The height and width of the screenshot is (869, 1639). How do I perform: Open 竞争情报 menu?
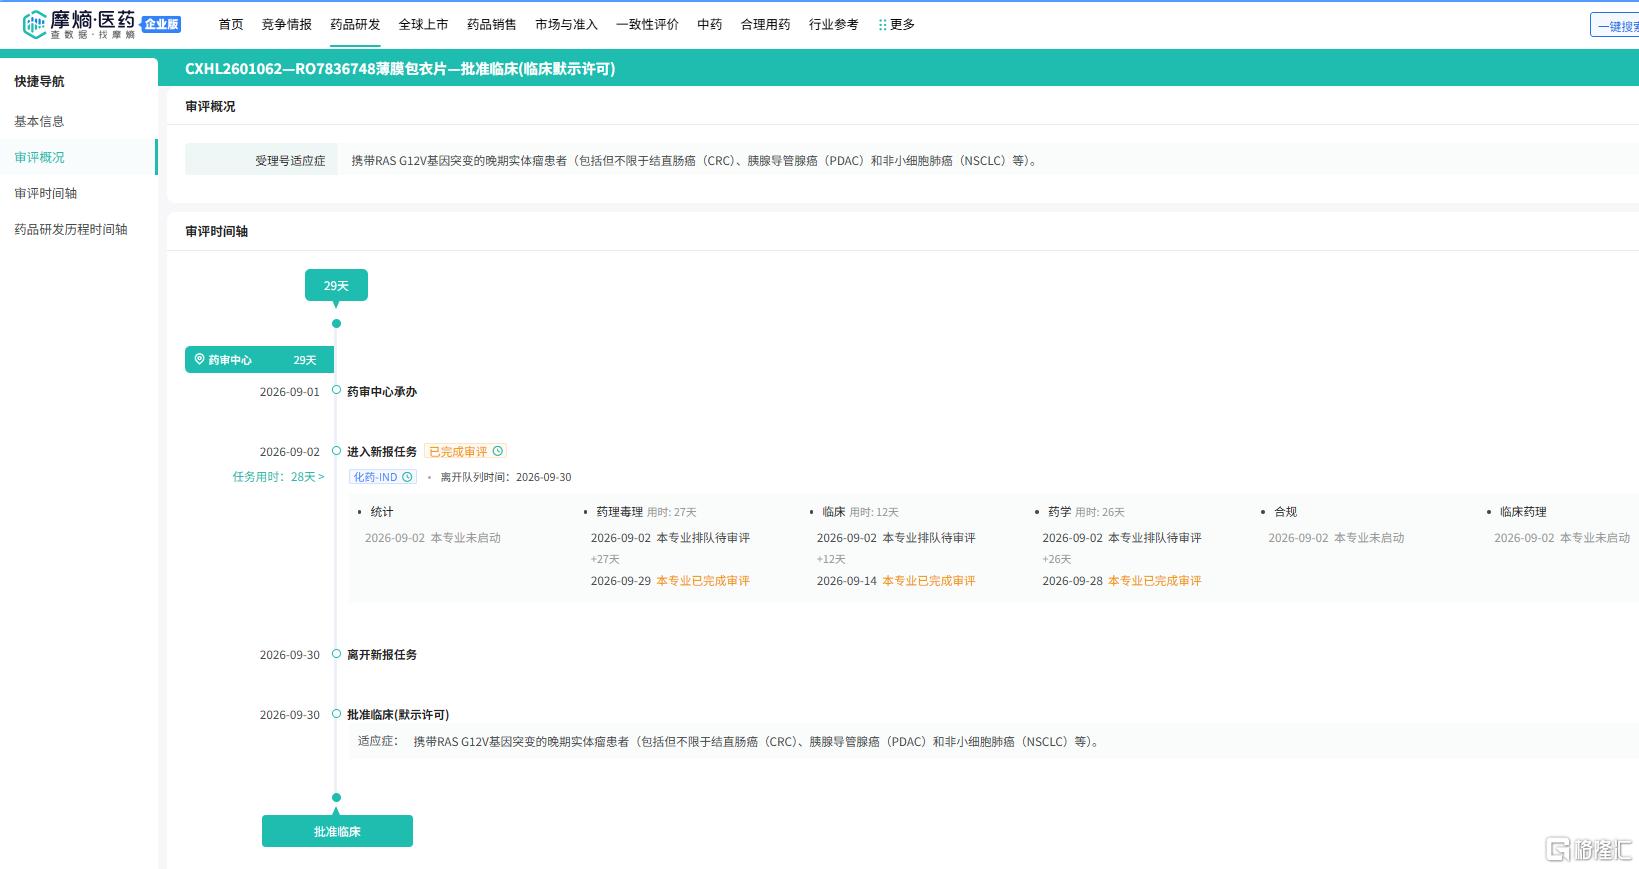coord(287,25)
